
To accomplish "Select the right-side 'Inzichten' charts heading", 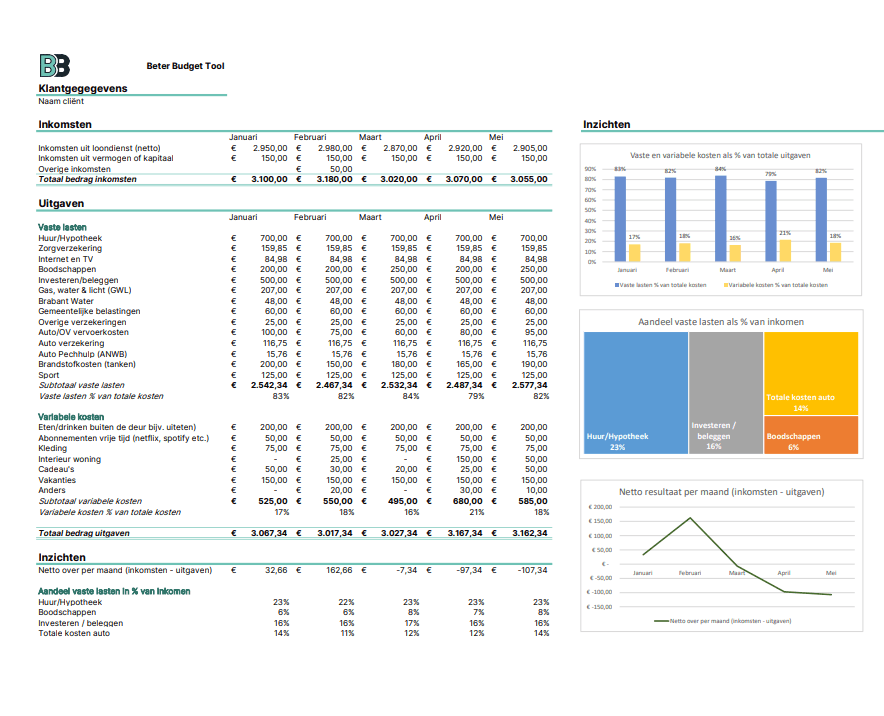I will pos(607,125).
